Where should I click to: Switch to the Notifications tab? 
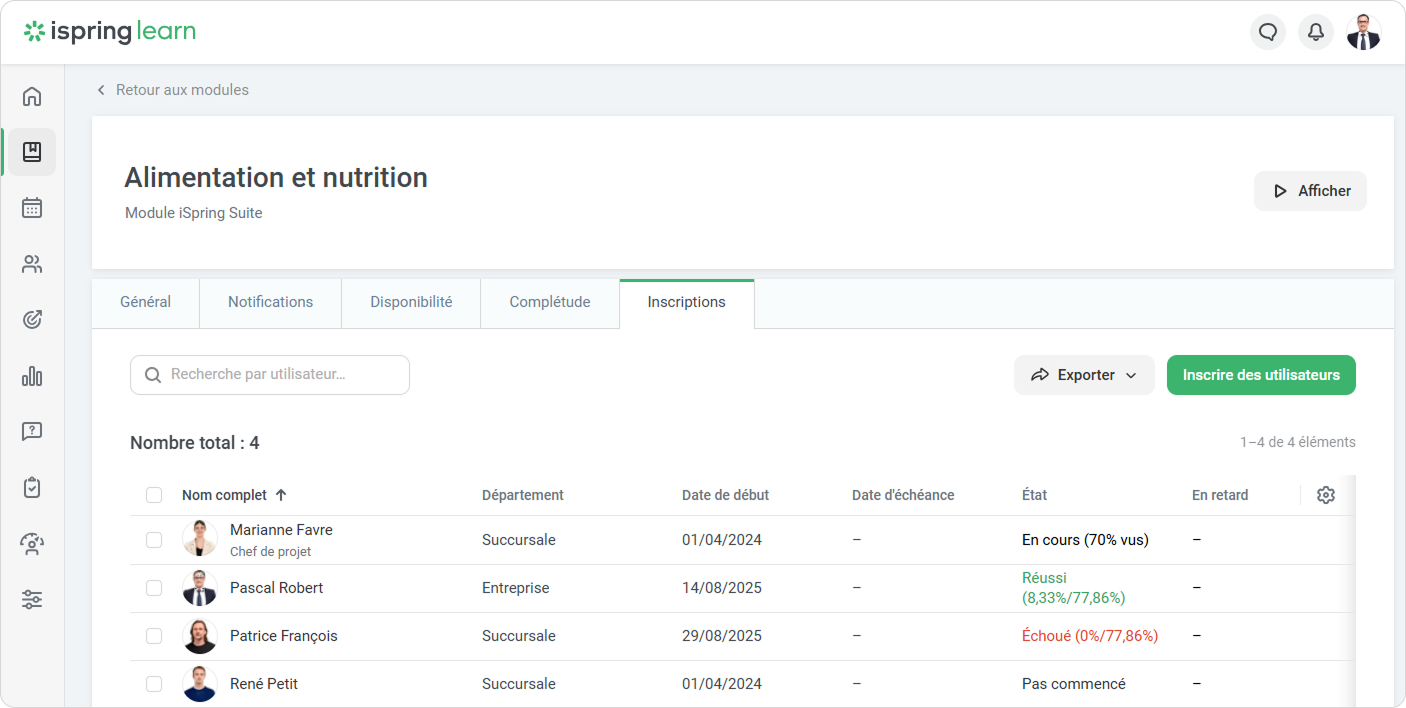coord(270,302)
